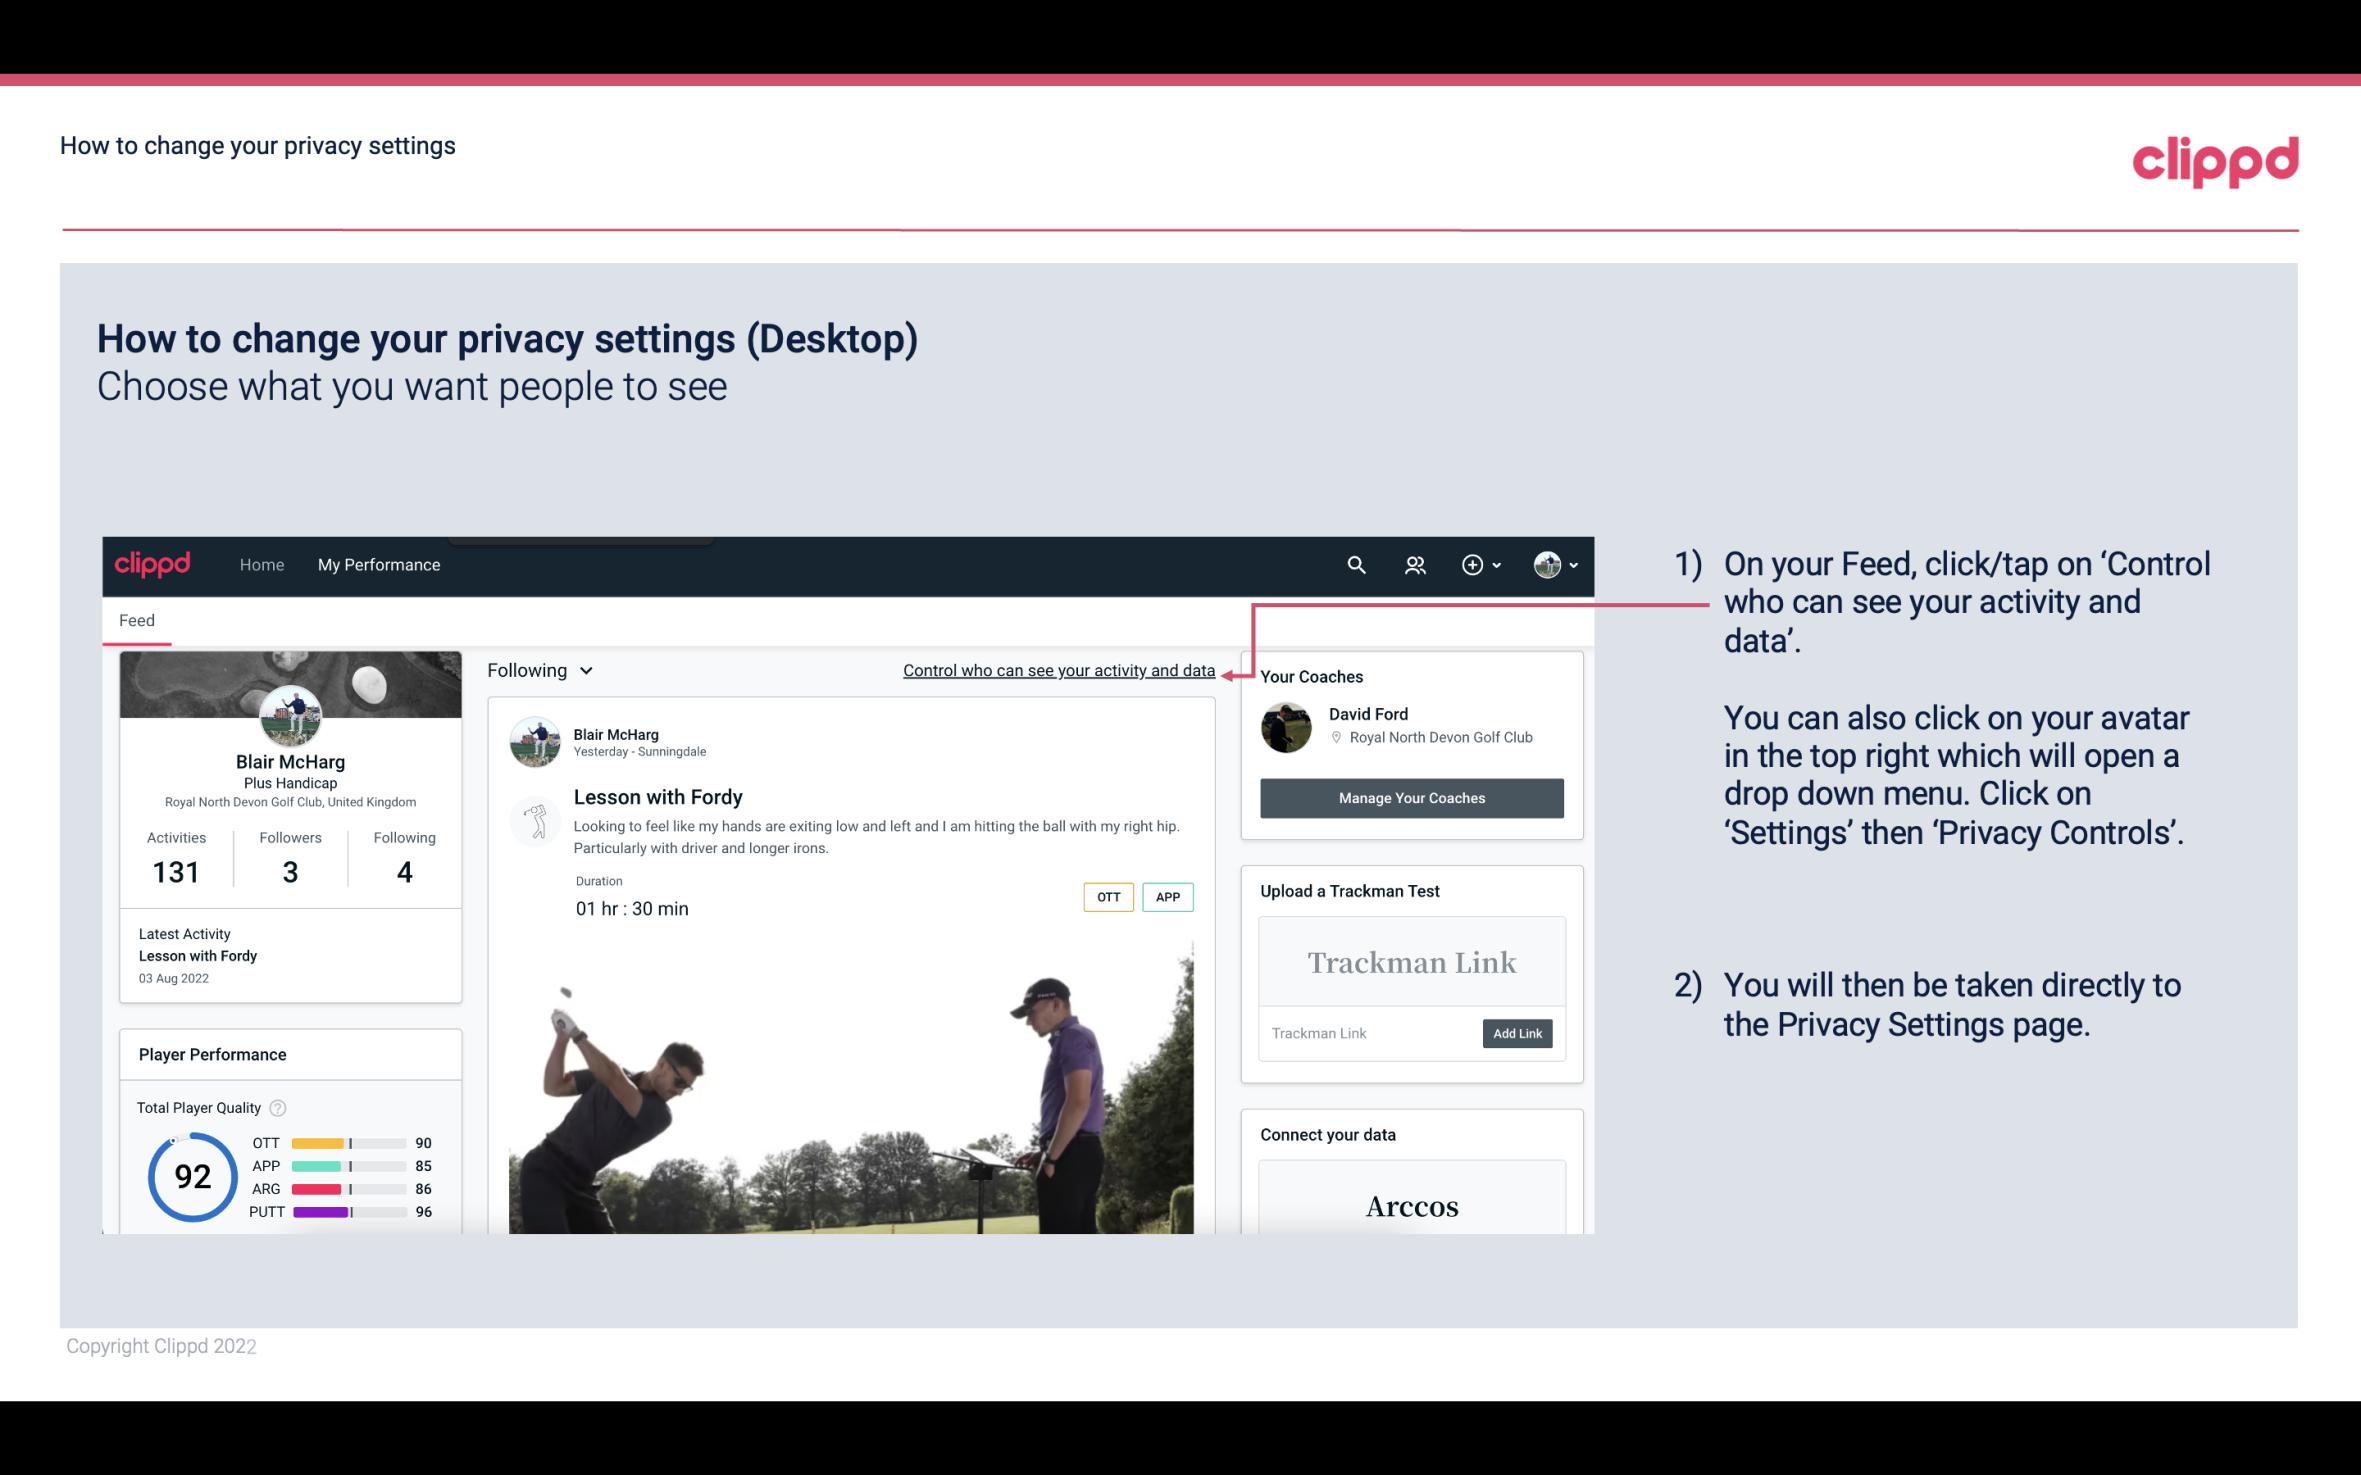The image size is (2361, 1475).
Task: Click the Home menu item
Action: tap(260, 564)
